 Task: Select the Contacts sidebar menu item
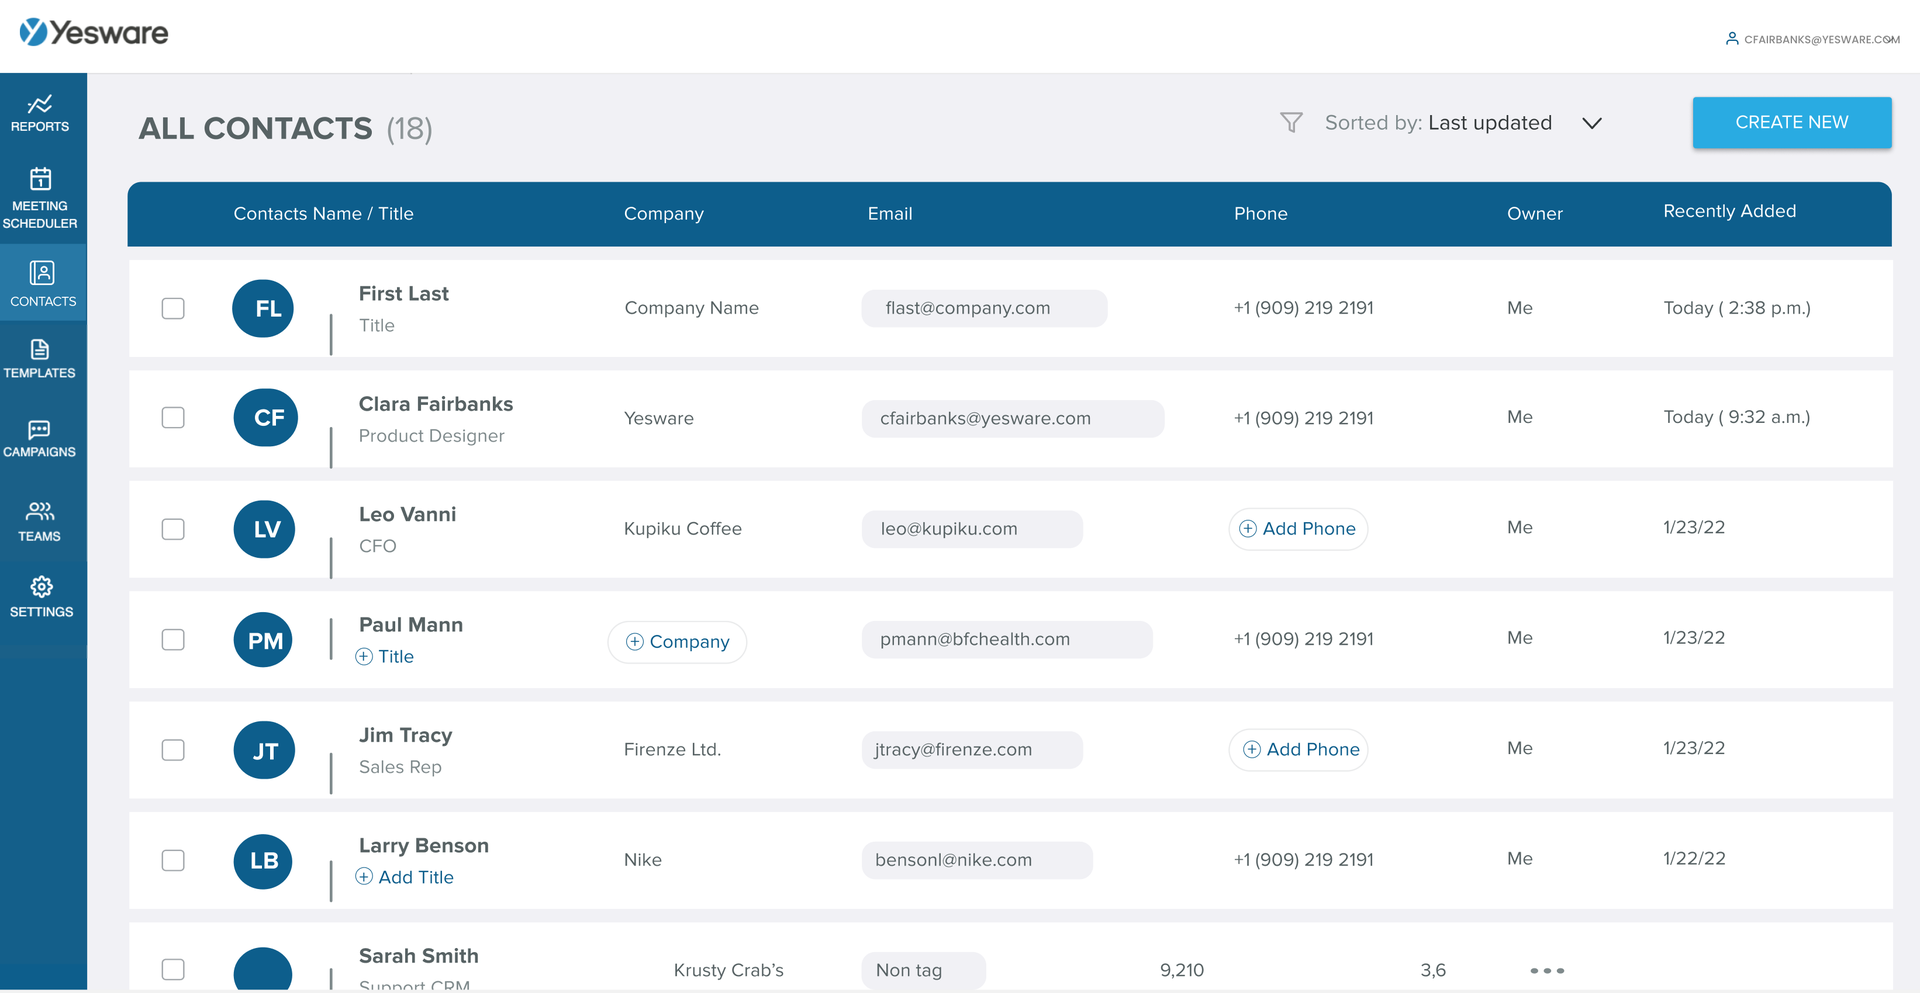(x=43, y=283)
